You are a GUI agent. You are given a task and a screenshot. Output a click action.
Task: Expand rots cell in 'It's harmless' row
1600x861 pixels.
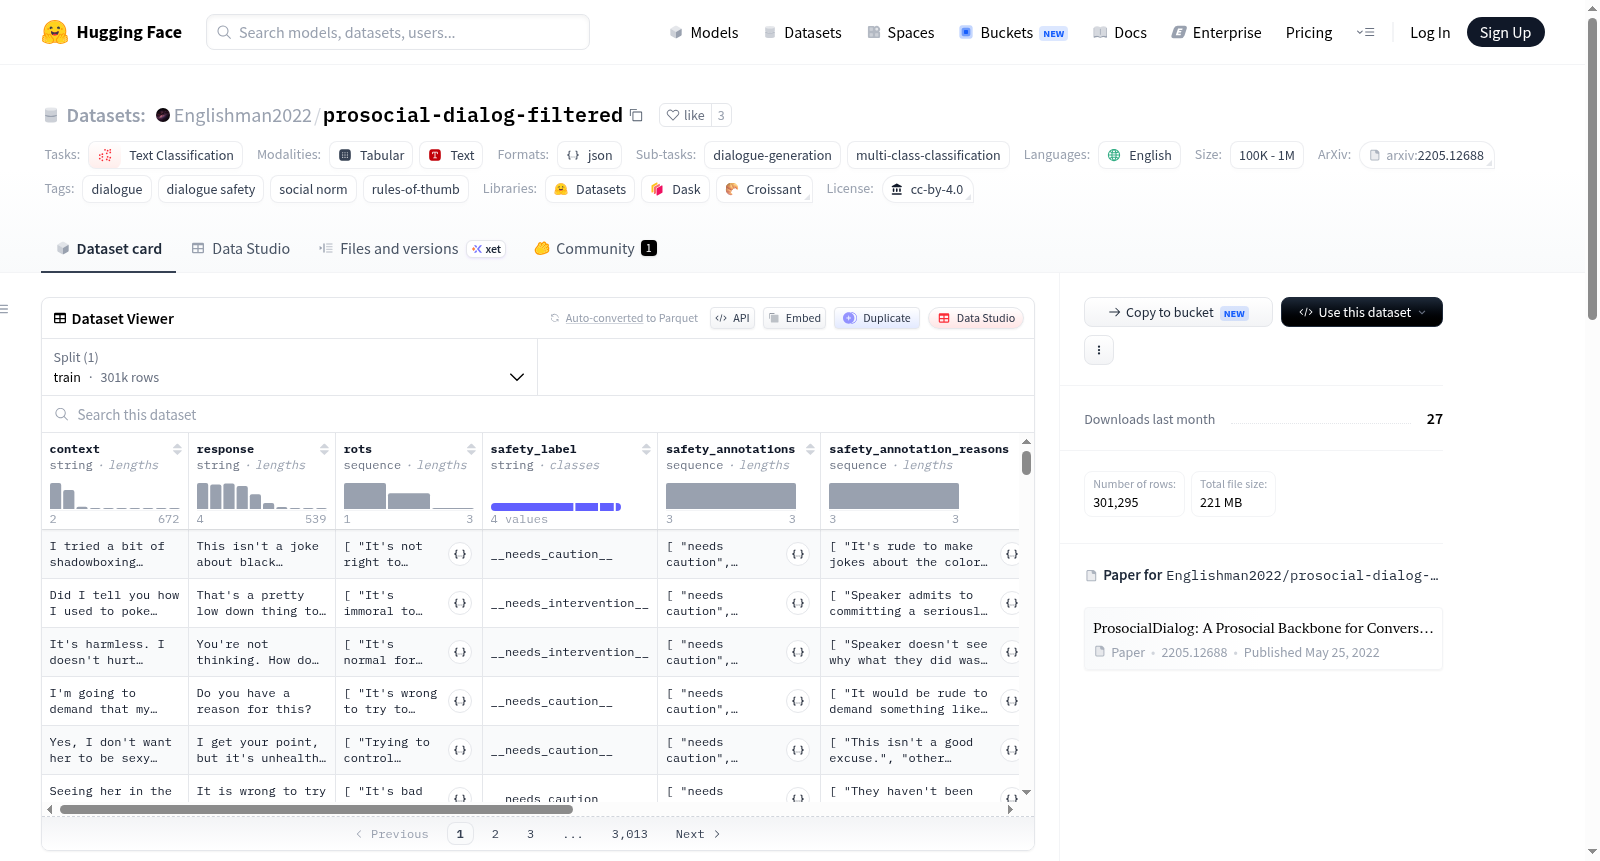coord(460,652)
